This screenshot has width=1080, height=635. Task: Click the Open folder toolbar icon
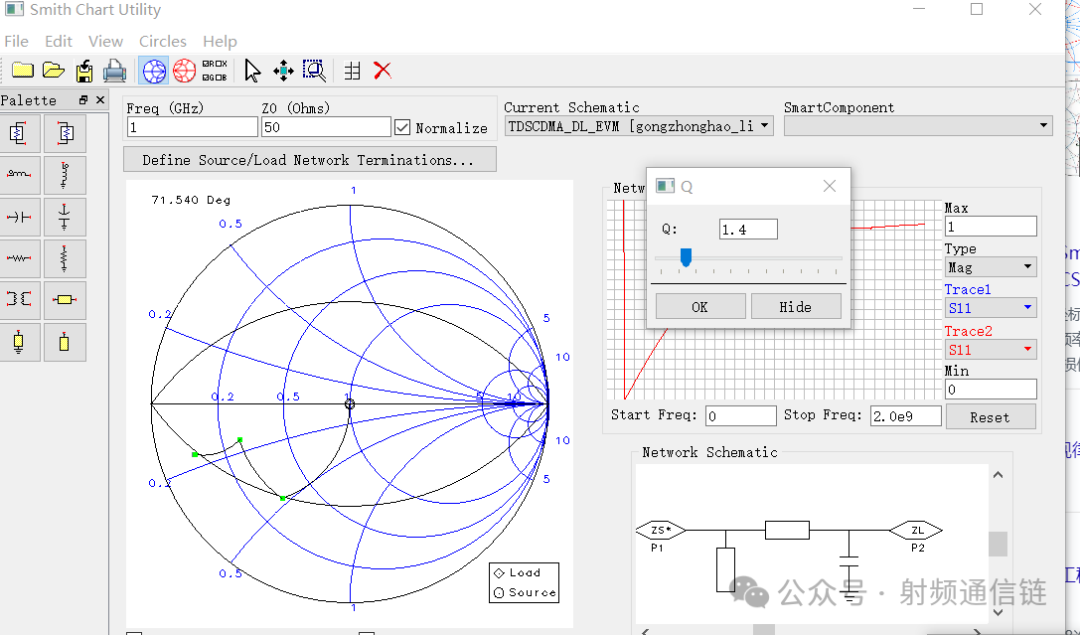pyautogui.click(x=53, y=70)
